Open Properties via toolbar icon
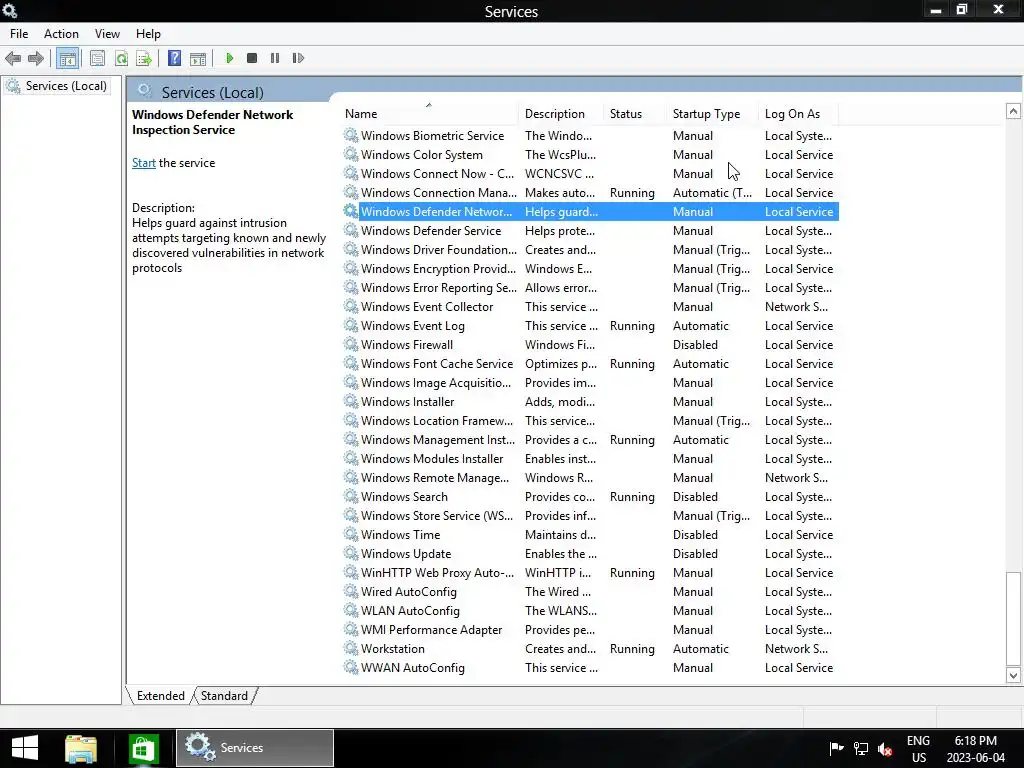This screenshot has width=1024, height=768. click(x=97, y=58)
